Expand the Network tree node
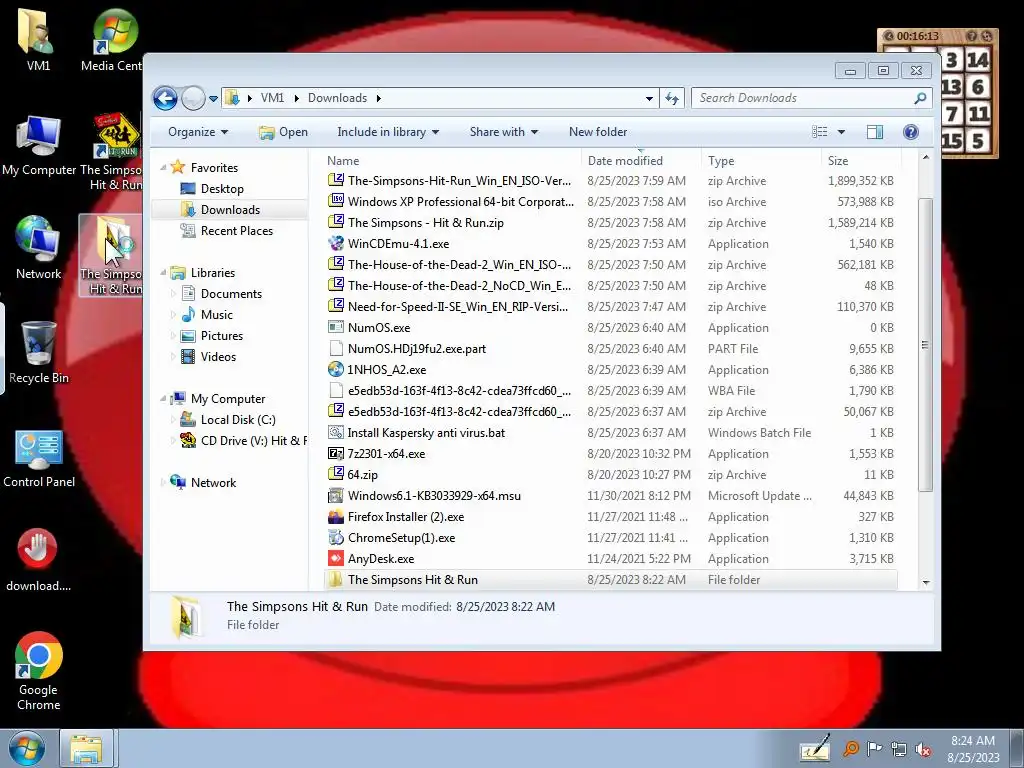 point(163,483)
